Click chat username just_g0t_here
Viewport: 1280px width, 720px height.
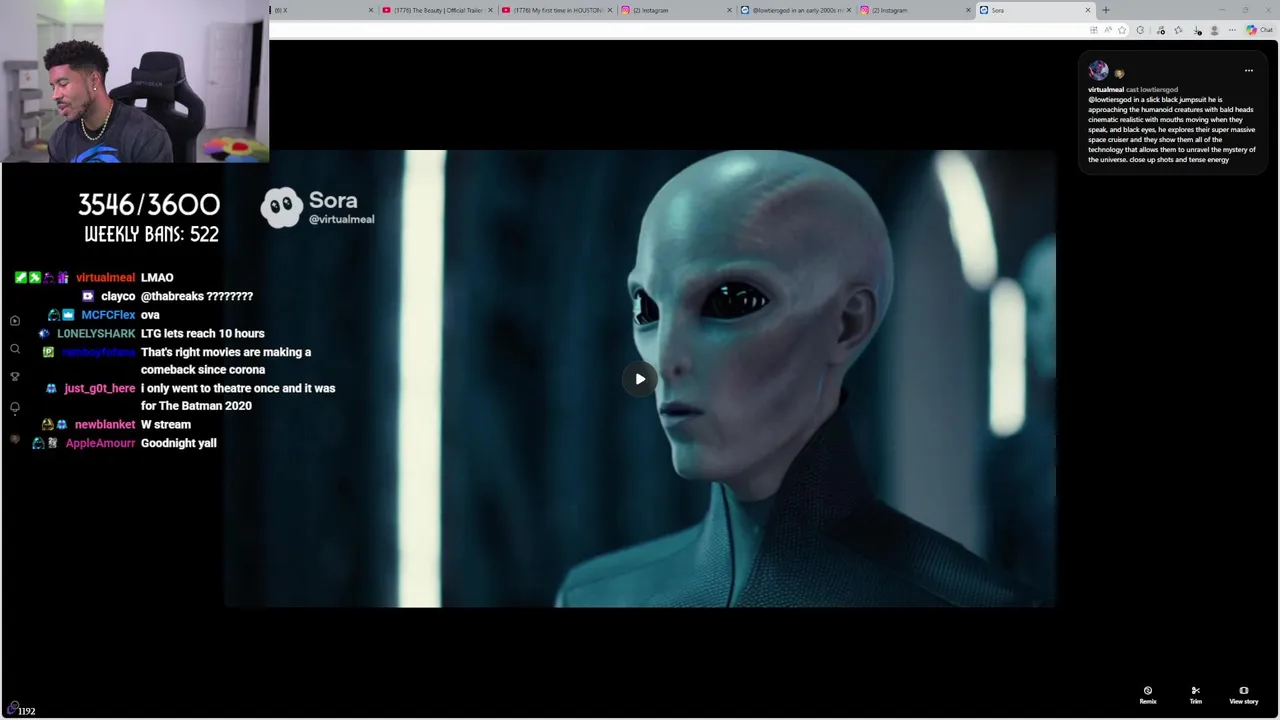point(100,388)
